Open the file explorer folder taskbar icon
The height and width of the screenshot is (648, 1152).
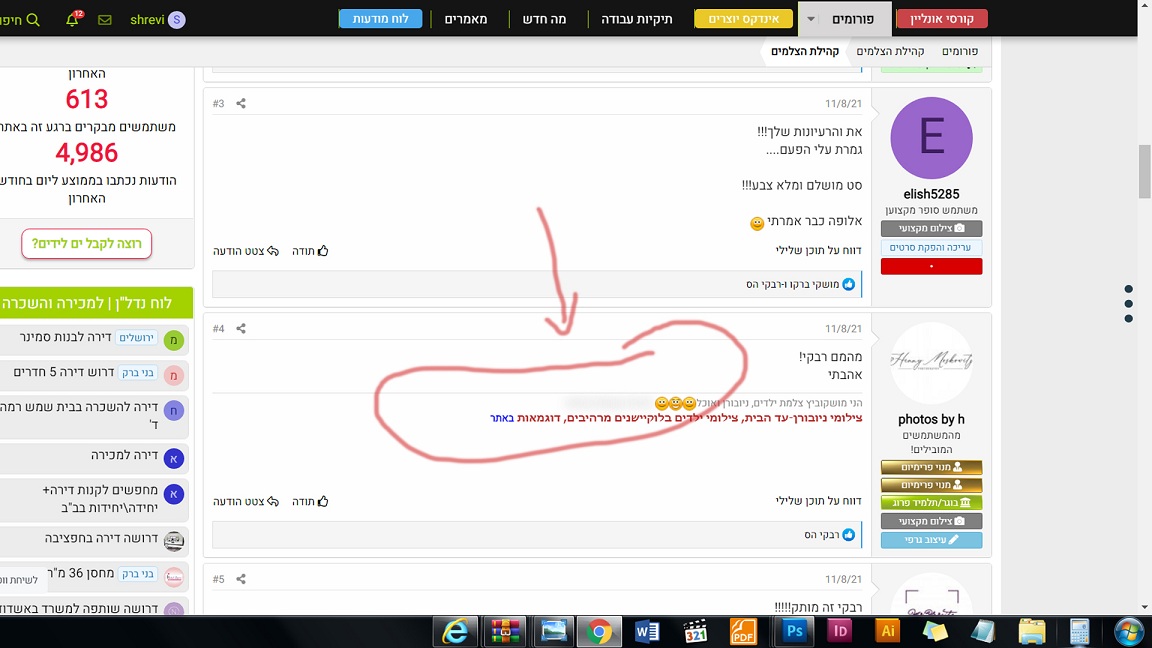1032,631
